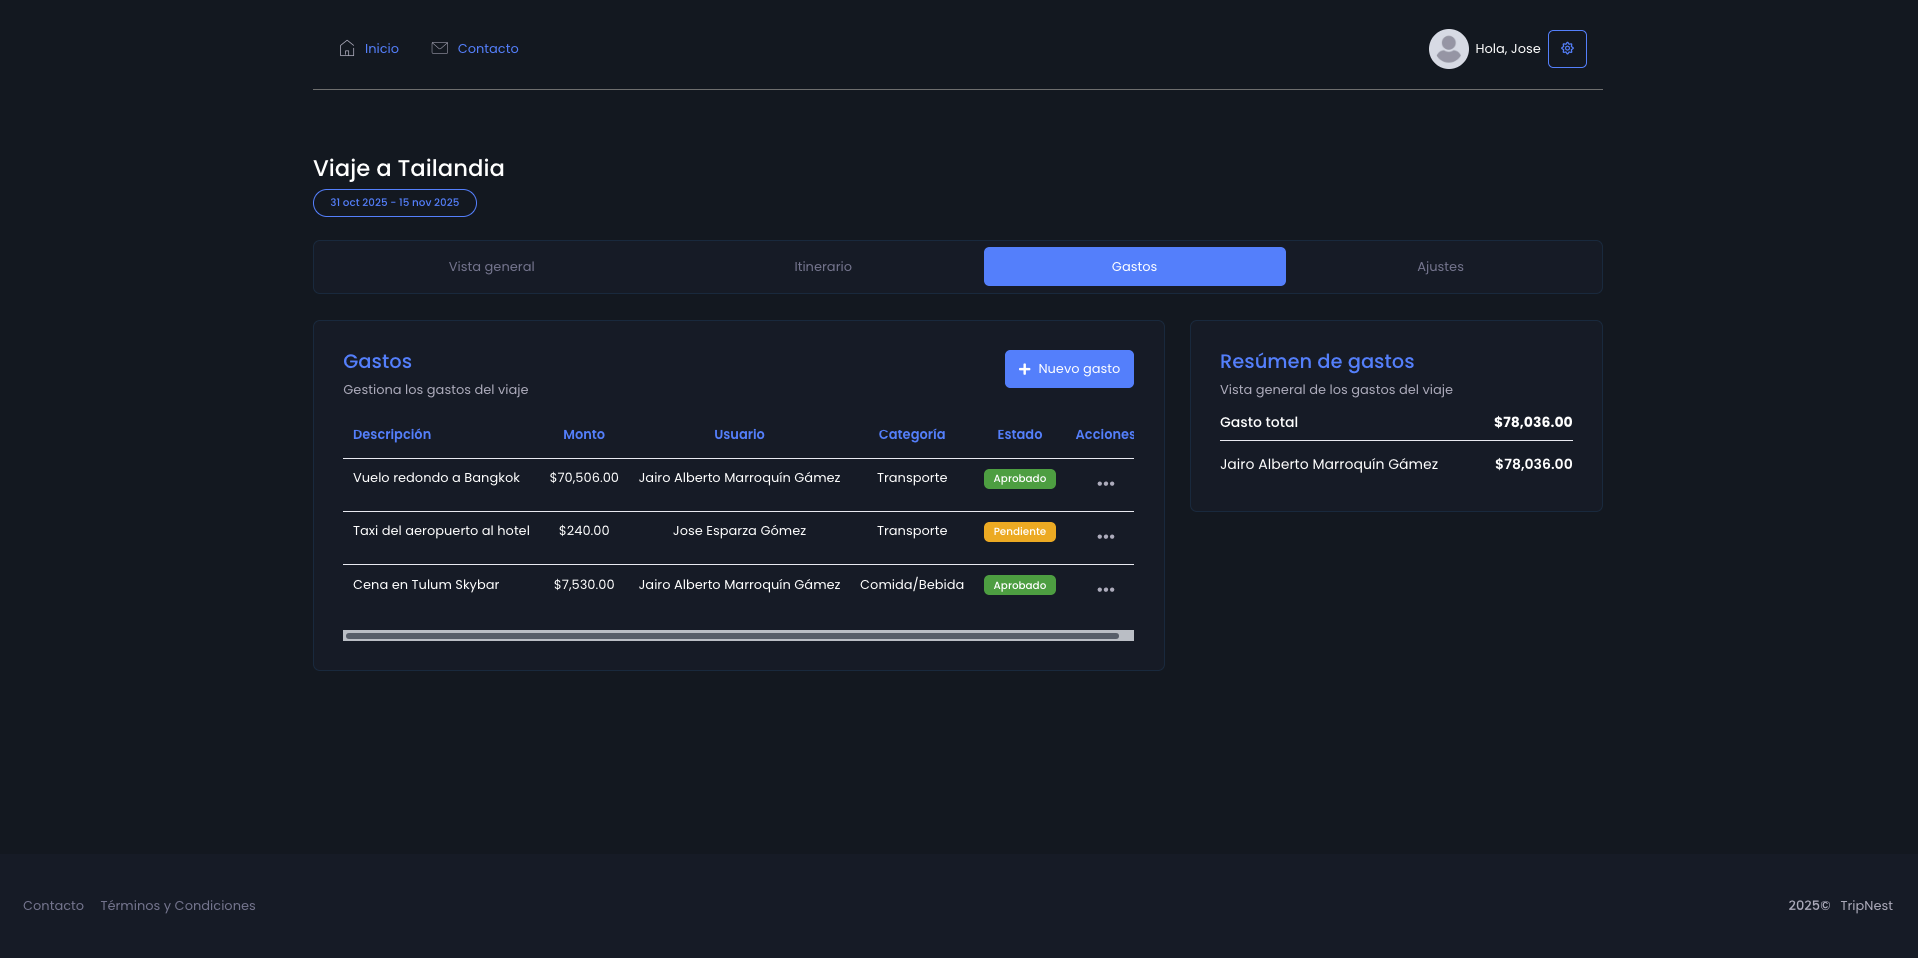Screen dimensions: 1918x958
Task: Click the plus icon in Nuevo gasto
Action: click(1024, 369)
